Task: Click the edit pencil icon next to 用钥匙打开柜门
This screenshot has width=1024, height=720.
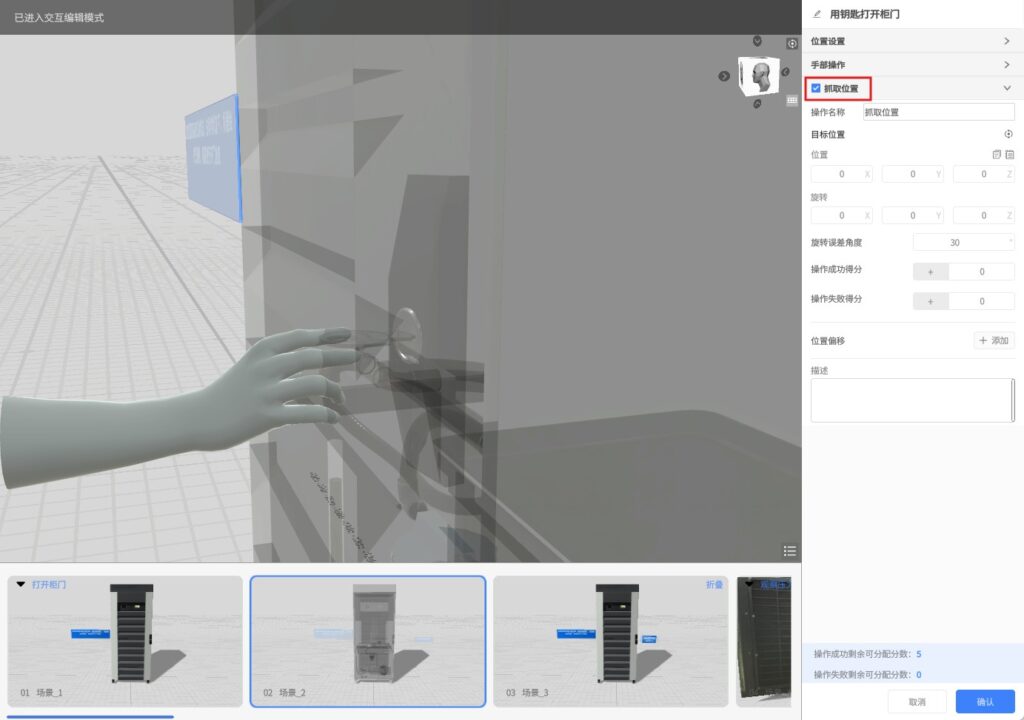Action: coord(818,14)
